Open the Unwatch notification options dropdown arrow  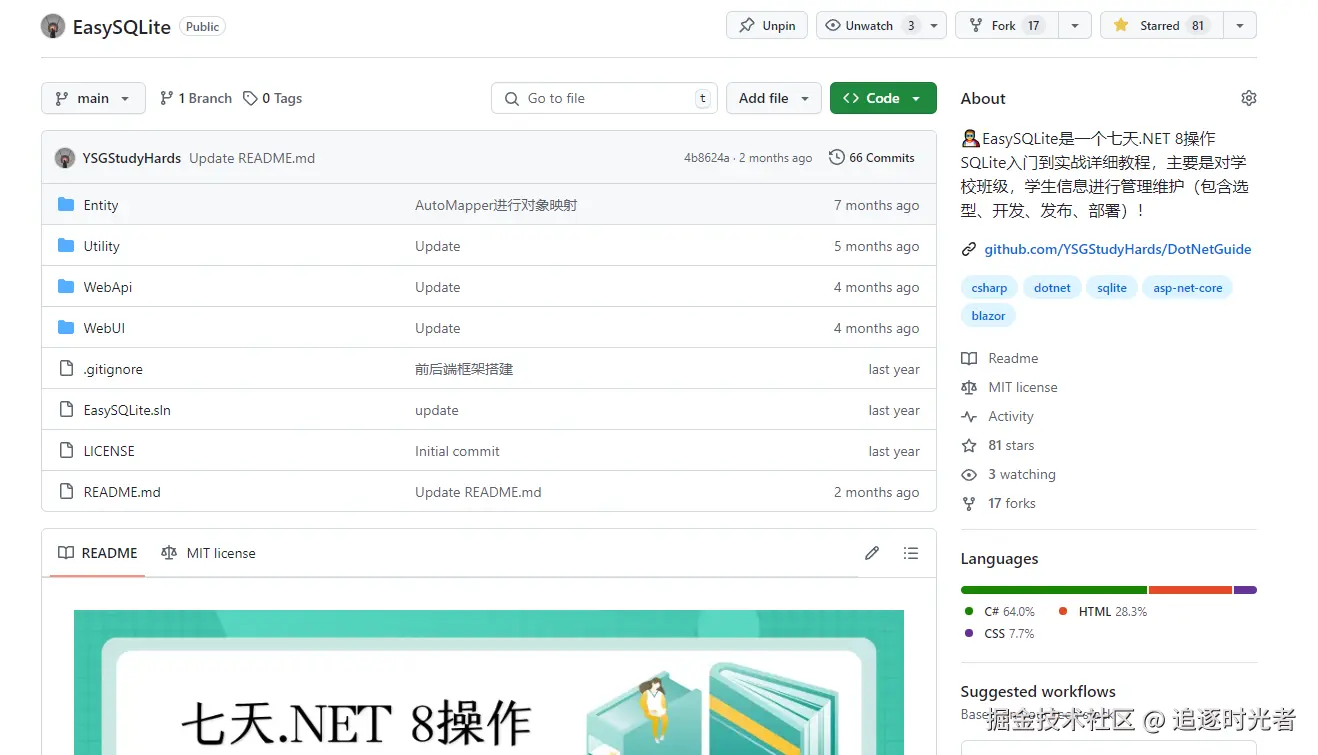[x=935, y=26]
